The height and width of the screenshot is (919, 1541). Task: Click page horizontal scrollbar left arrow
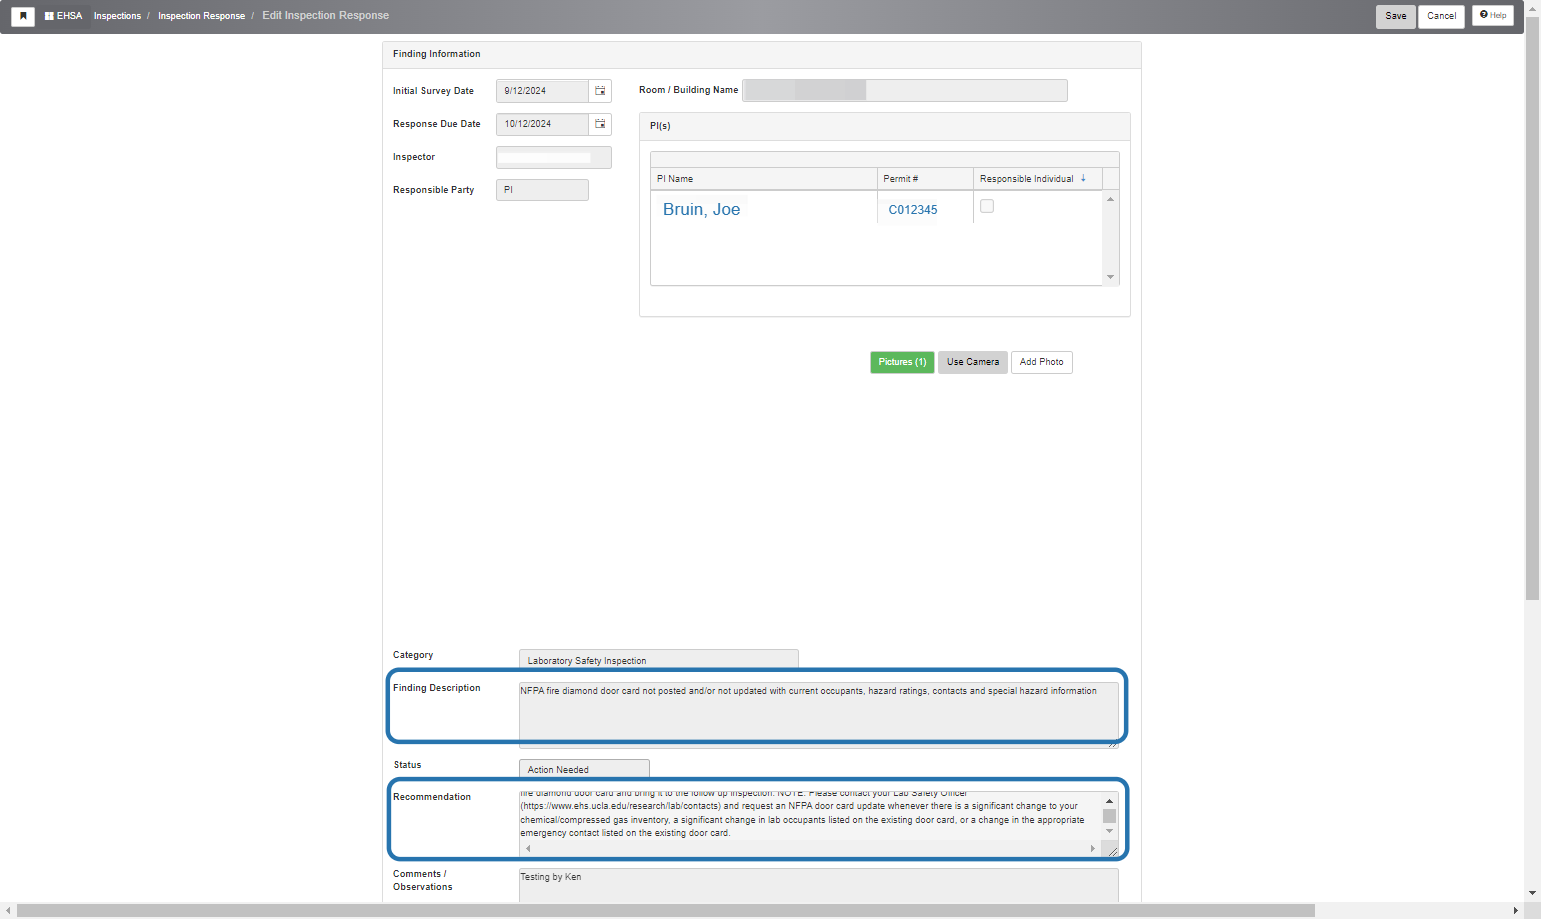[8, 911]
